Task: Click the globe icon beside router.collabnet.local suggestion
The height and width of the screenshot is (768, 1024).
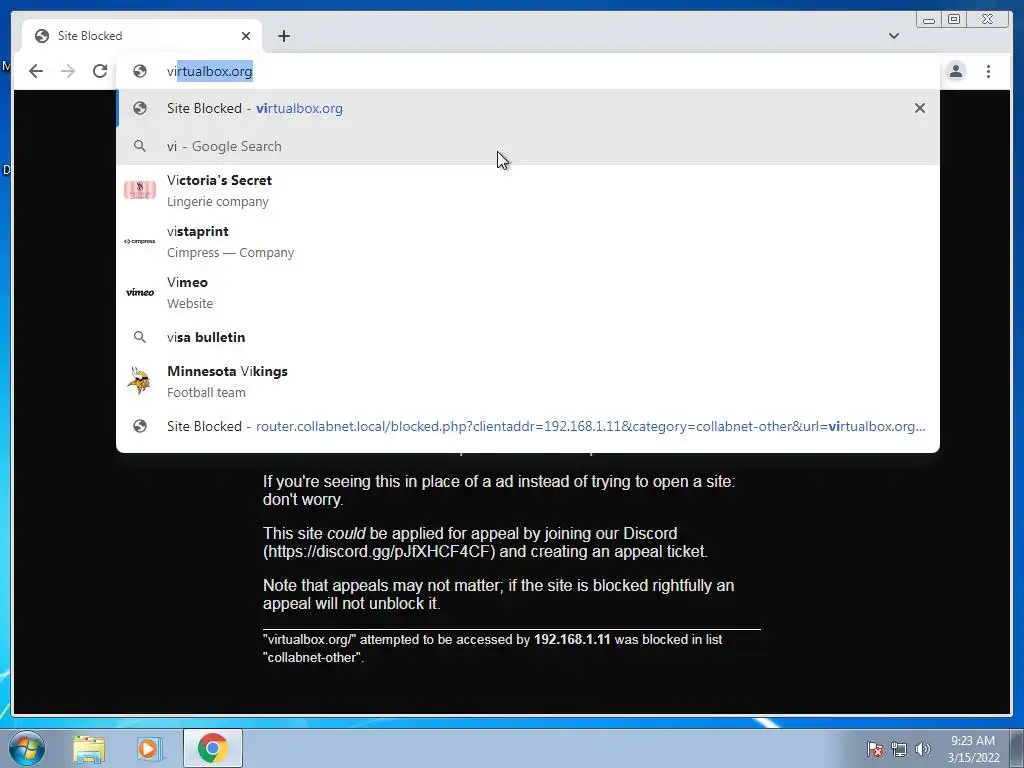Action: tap(140, 426)
